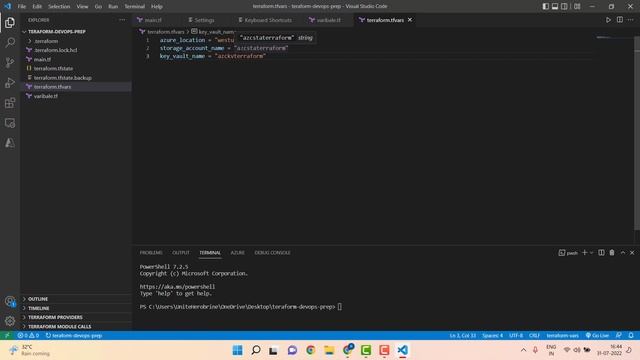The height and width of the screenshot is (360, 640).
Task: Open the DEBUG CONSOLE panel tab
Action: [x=272, y=253]
